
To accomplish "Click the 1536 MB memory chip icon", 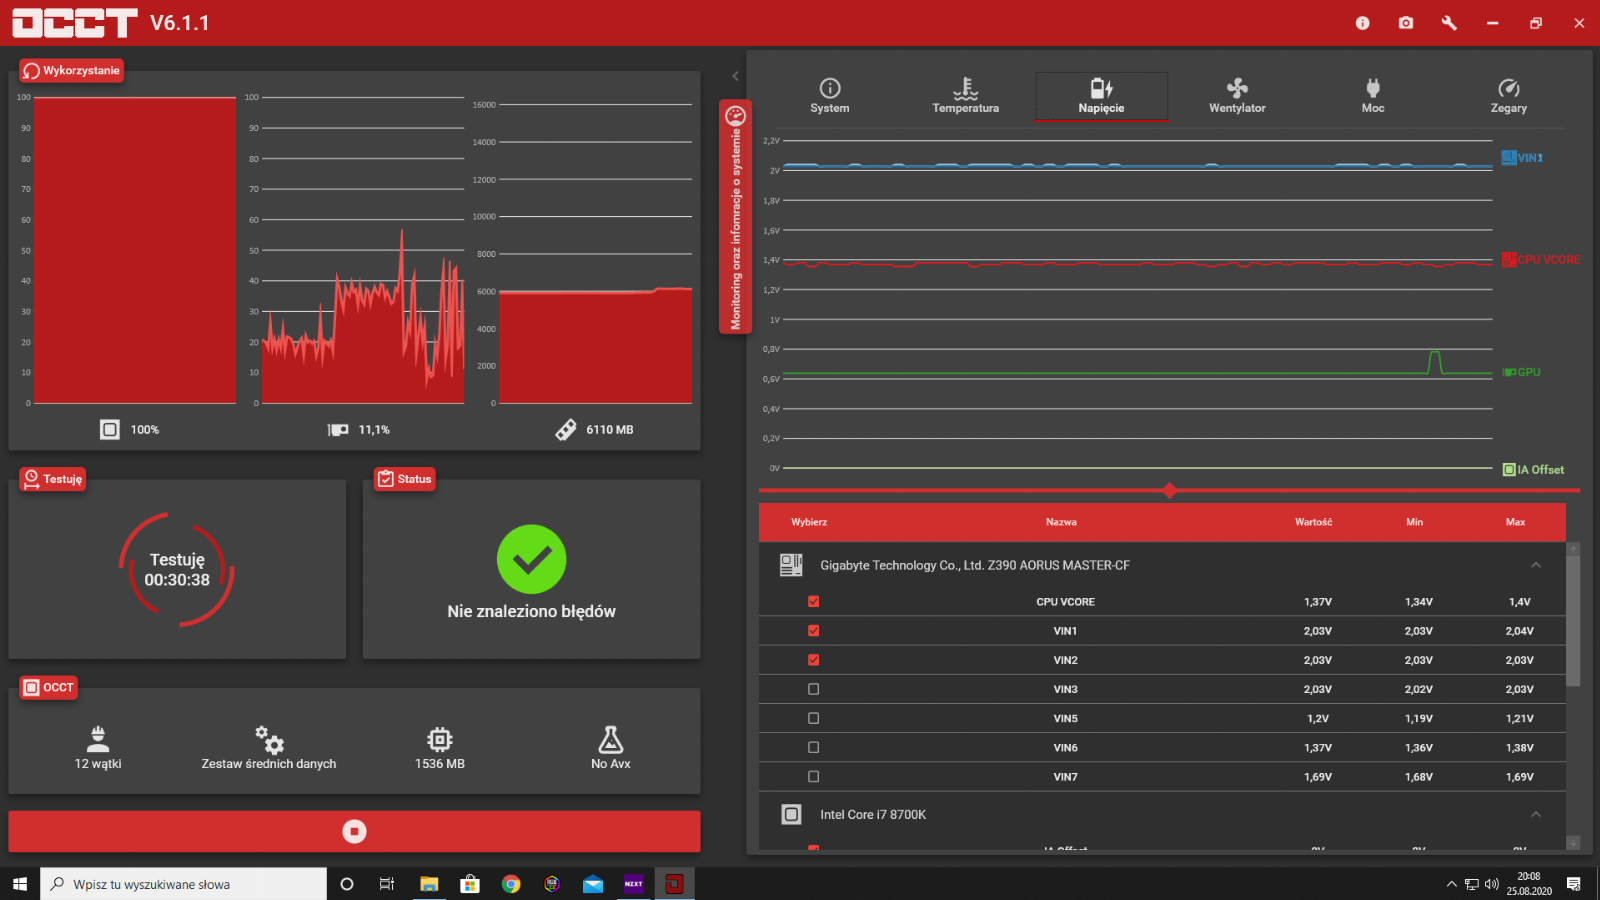I will (x=440, y=739).
